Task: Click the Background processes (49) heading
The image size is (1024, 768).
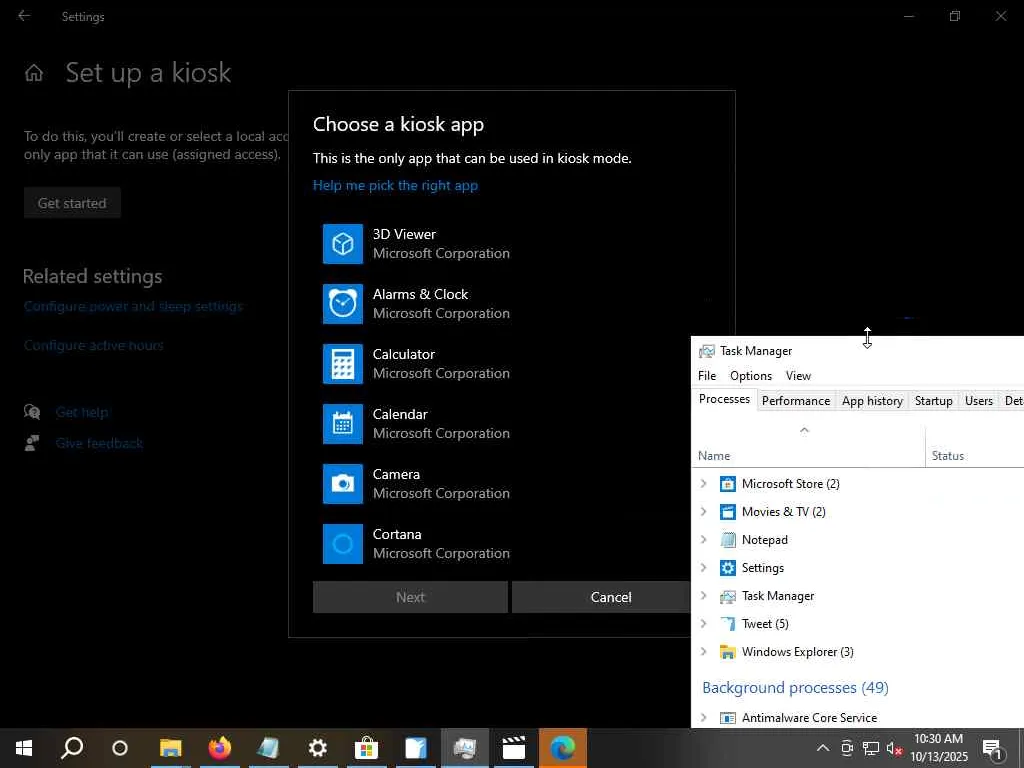Action: 795,688
